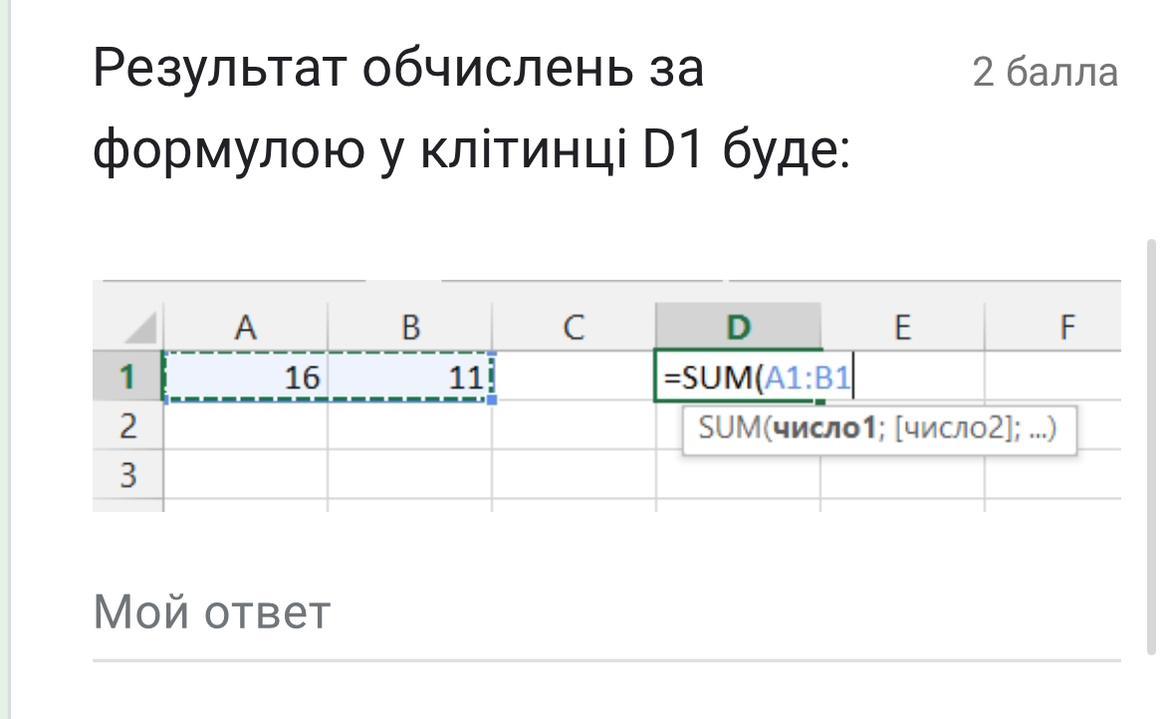Select column F header
The image size is (1165, 719).
pos(1066,327)
